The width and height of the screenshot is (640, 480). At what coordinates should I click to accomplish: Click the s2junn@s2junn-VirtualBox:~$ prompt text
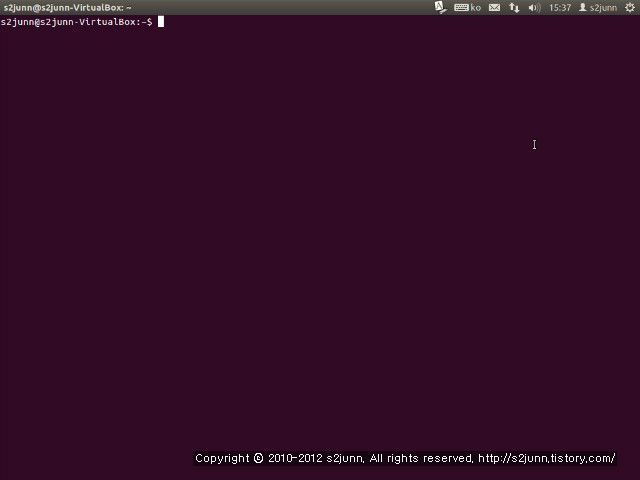[x=76, y=22]
